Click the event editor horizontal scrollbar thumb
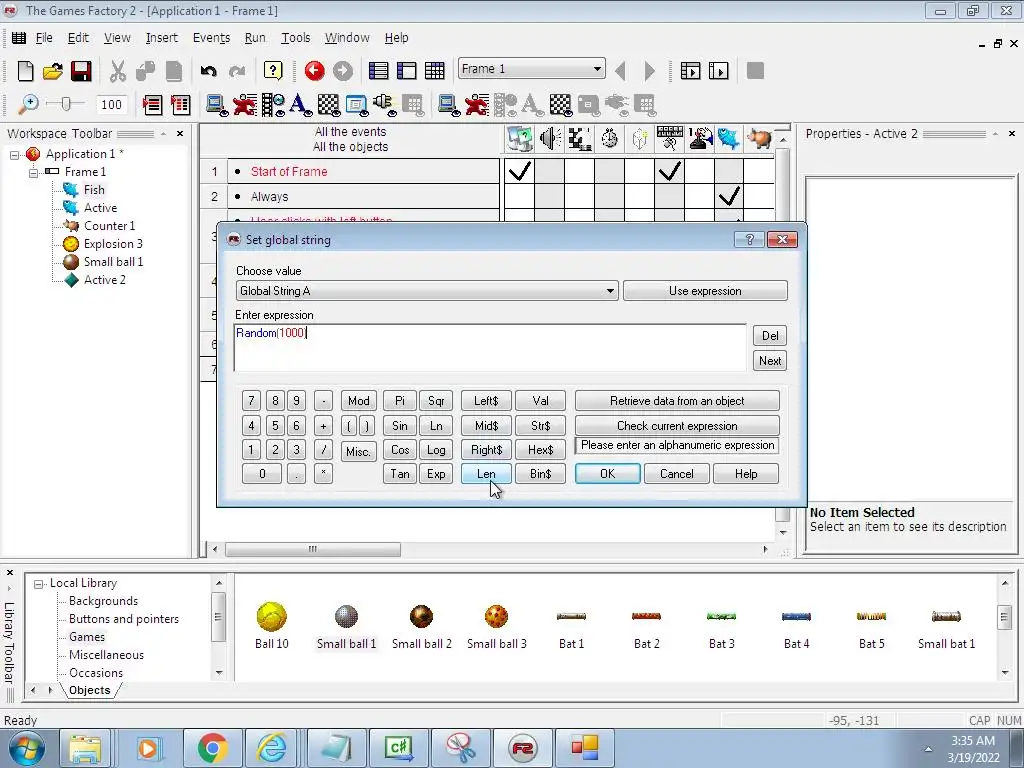This screenshot has width=1024, height=768. 313,549
